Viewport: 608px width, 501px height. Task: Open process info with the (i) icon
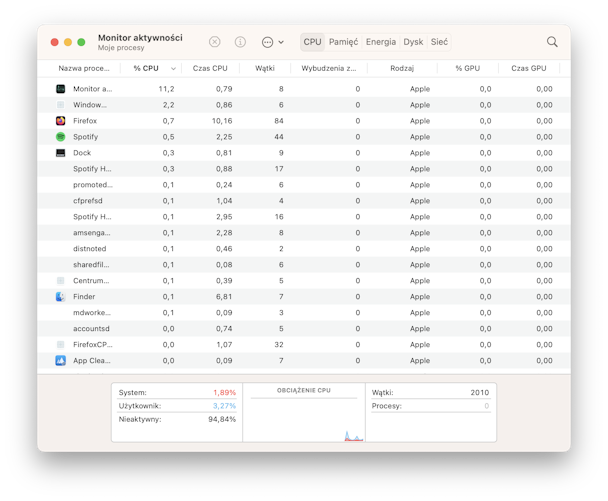240,42
